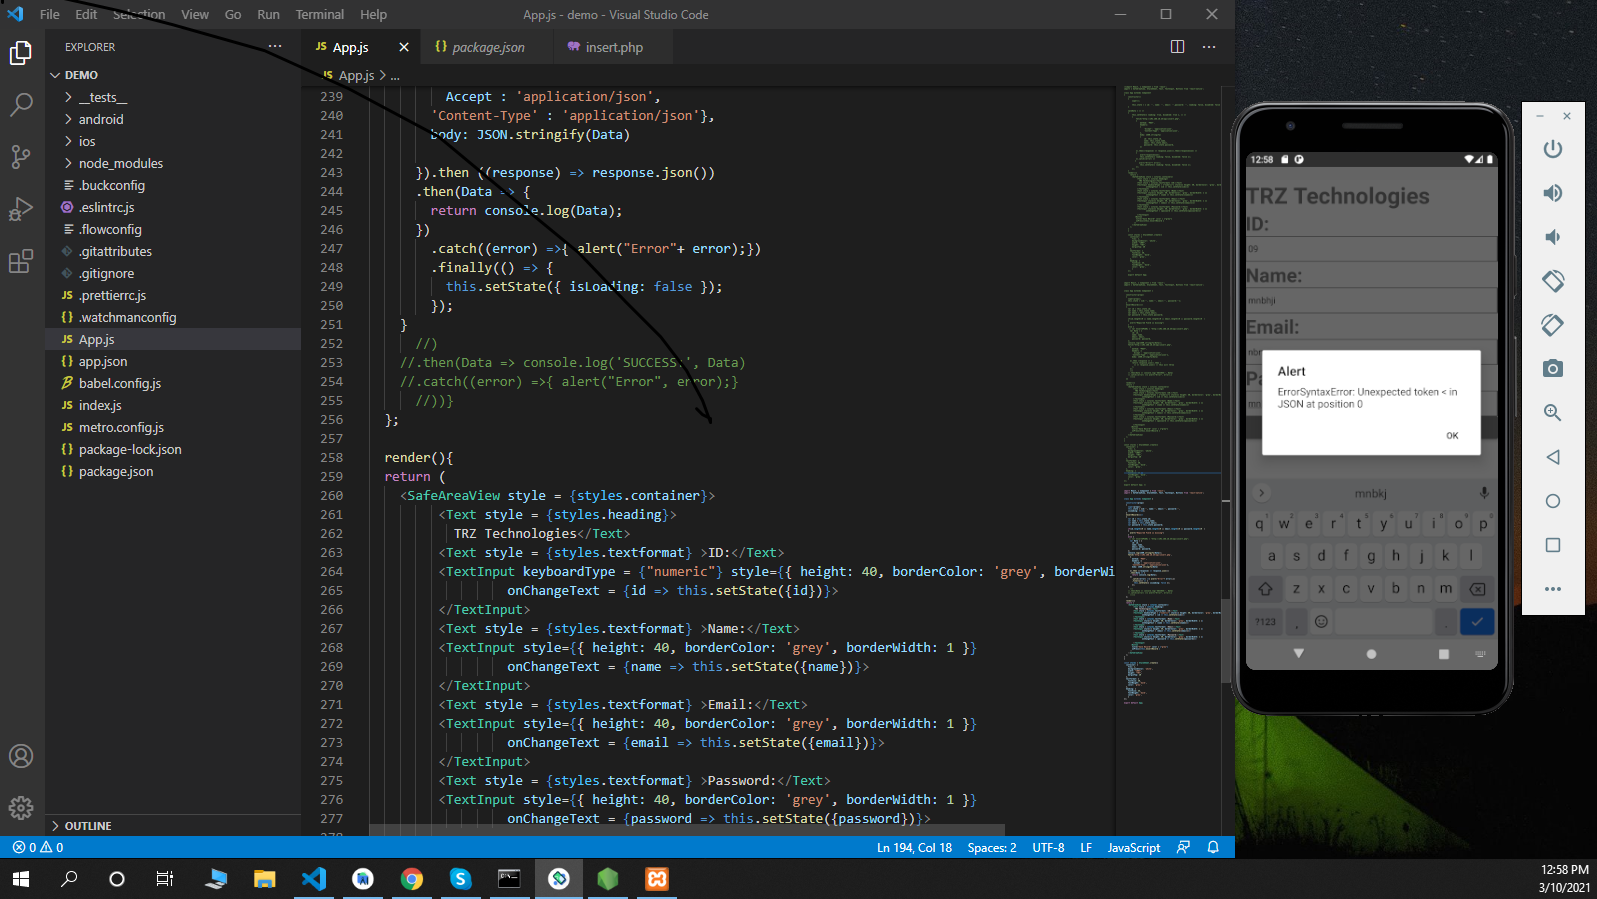Open Extensions view
The image size is (1597, 899).
(21, 261)
